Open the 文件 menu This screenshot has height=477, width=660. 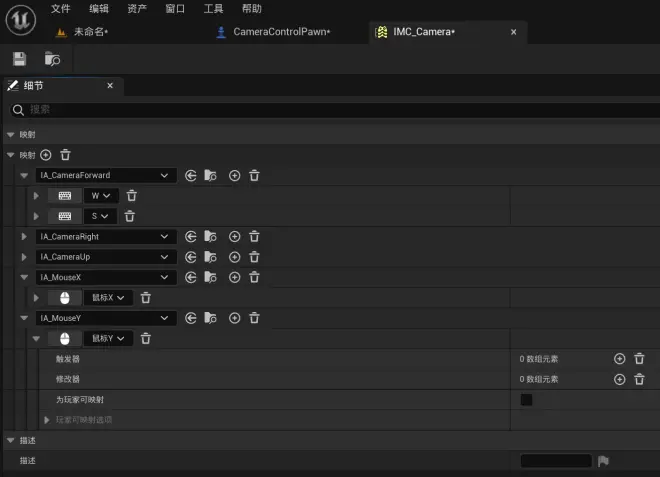[61, 8]
